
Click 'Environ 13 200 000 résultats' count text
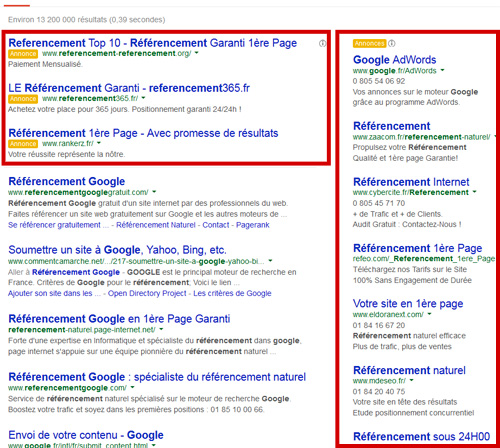(x=87, y=20)
